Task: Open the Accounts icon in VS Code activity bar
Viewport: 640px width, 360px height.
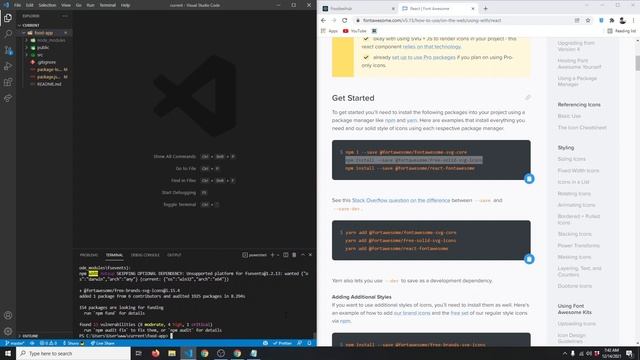Action: [8, 315]
